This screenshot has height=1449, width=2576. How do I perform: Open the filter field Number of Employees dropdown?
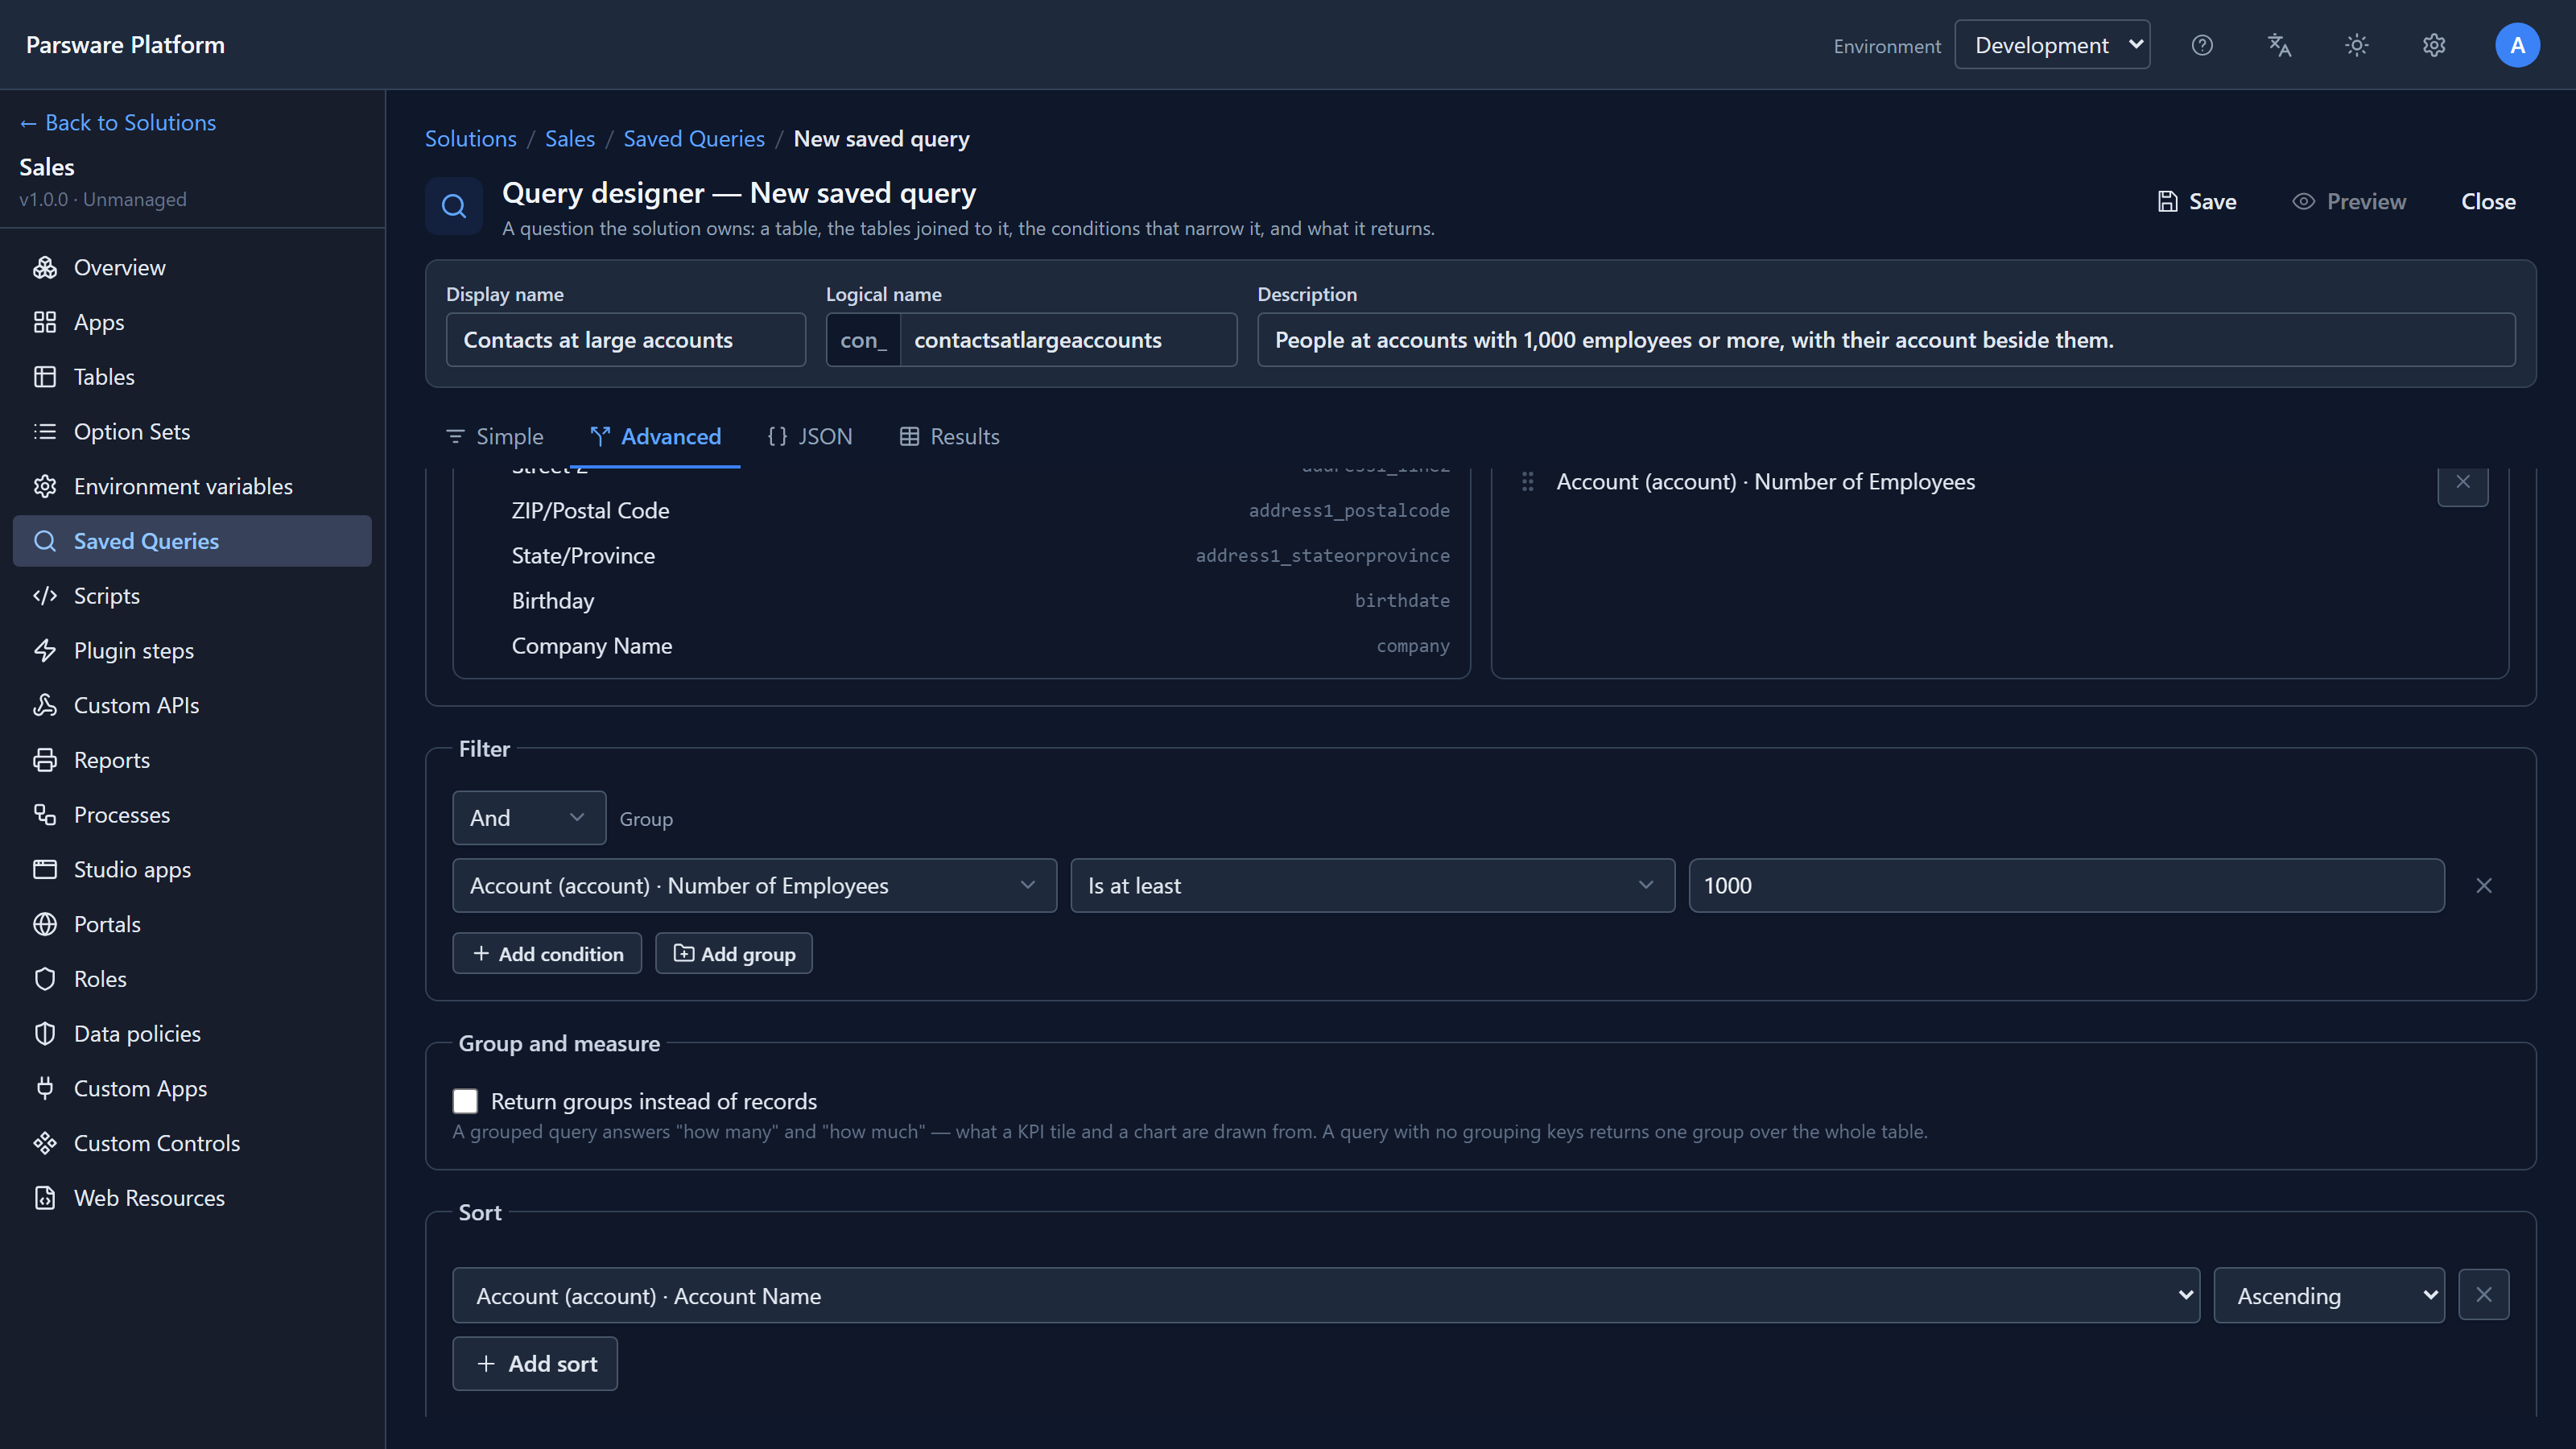click(754, 886)
